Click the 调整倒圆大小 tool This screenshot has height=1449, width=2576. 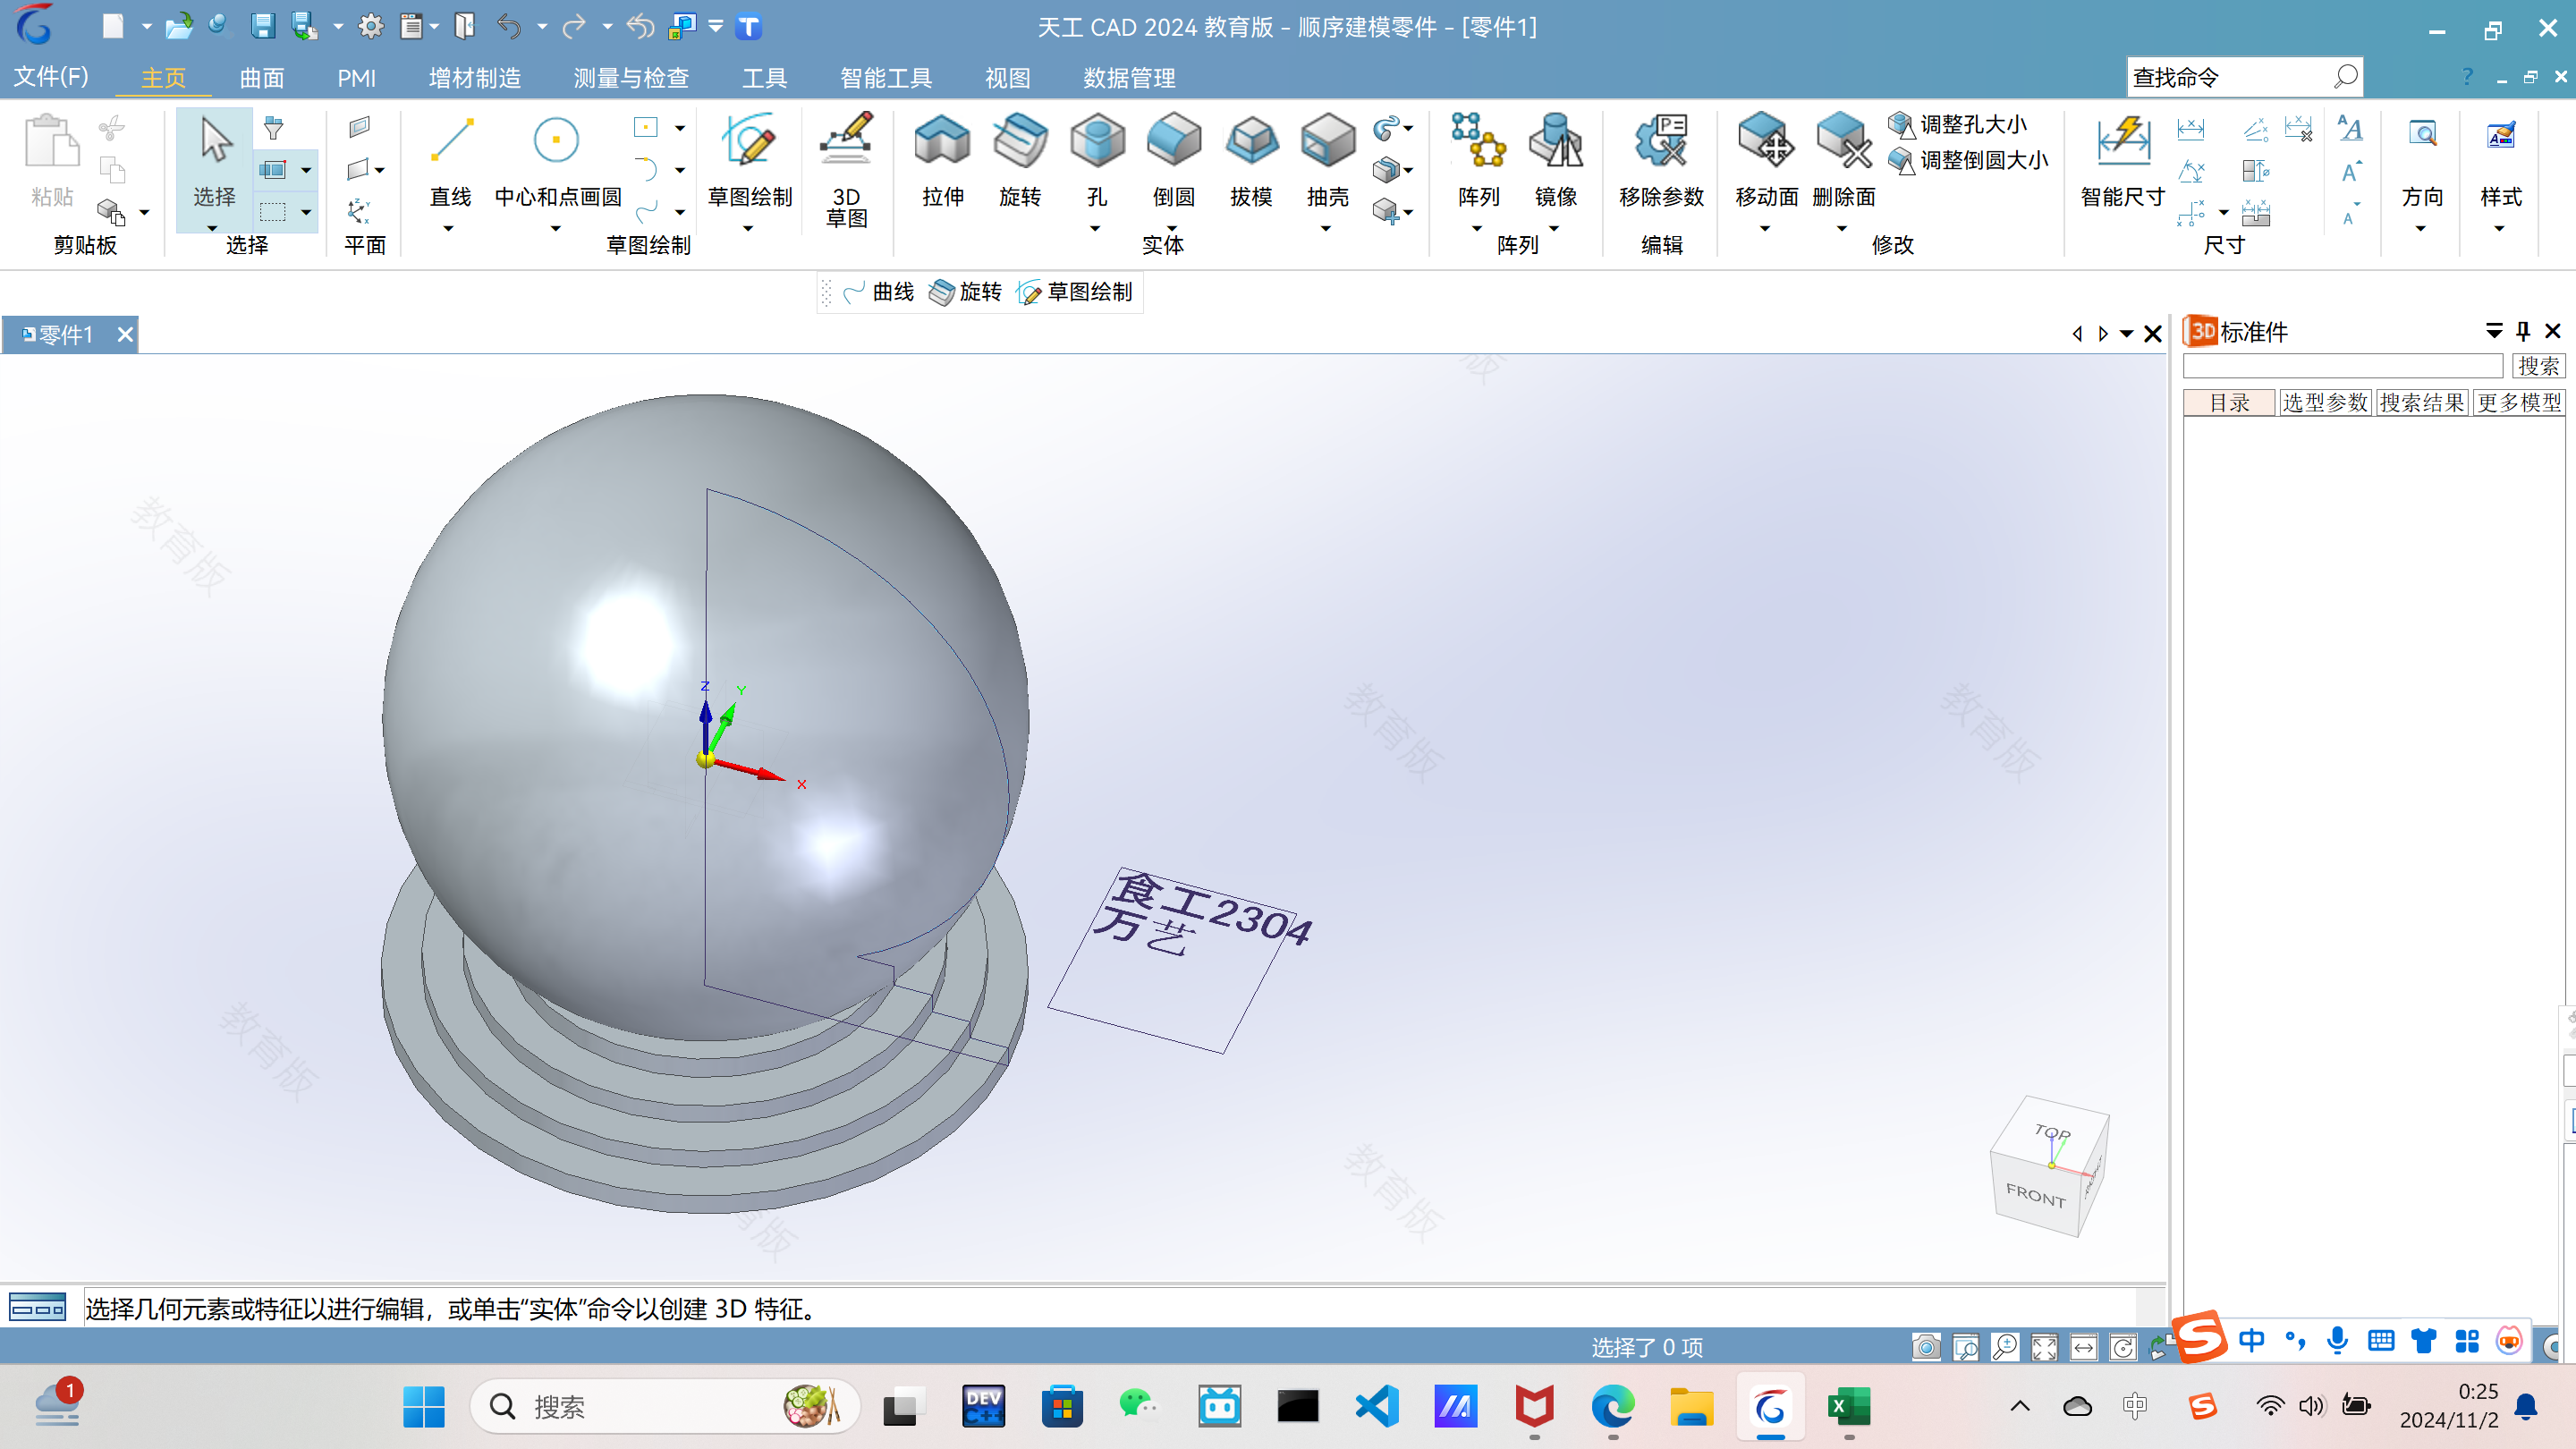1967,160
